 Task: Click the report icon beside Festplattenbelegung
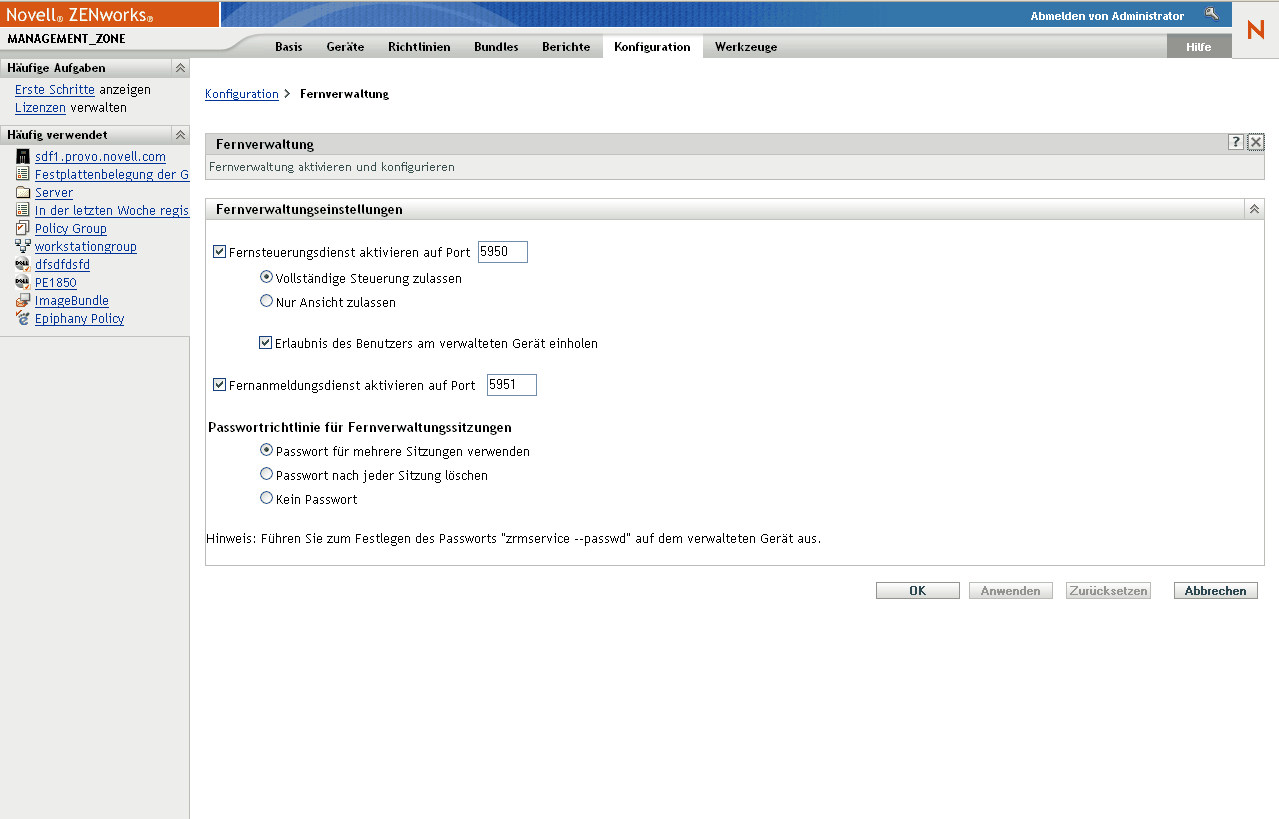pos(23,174)
